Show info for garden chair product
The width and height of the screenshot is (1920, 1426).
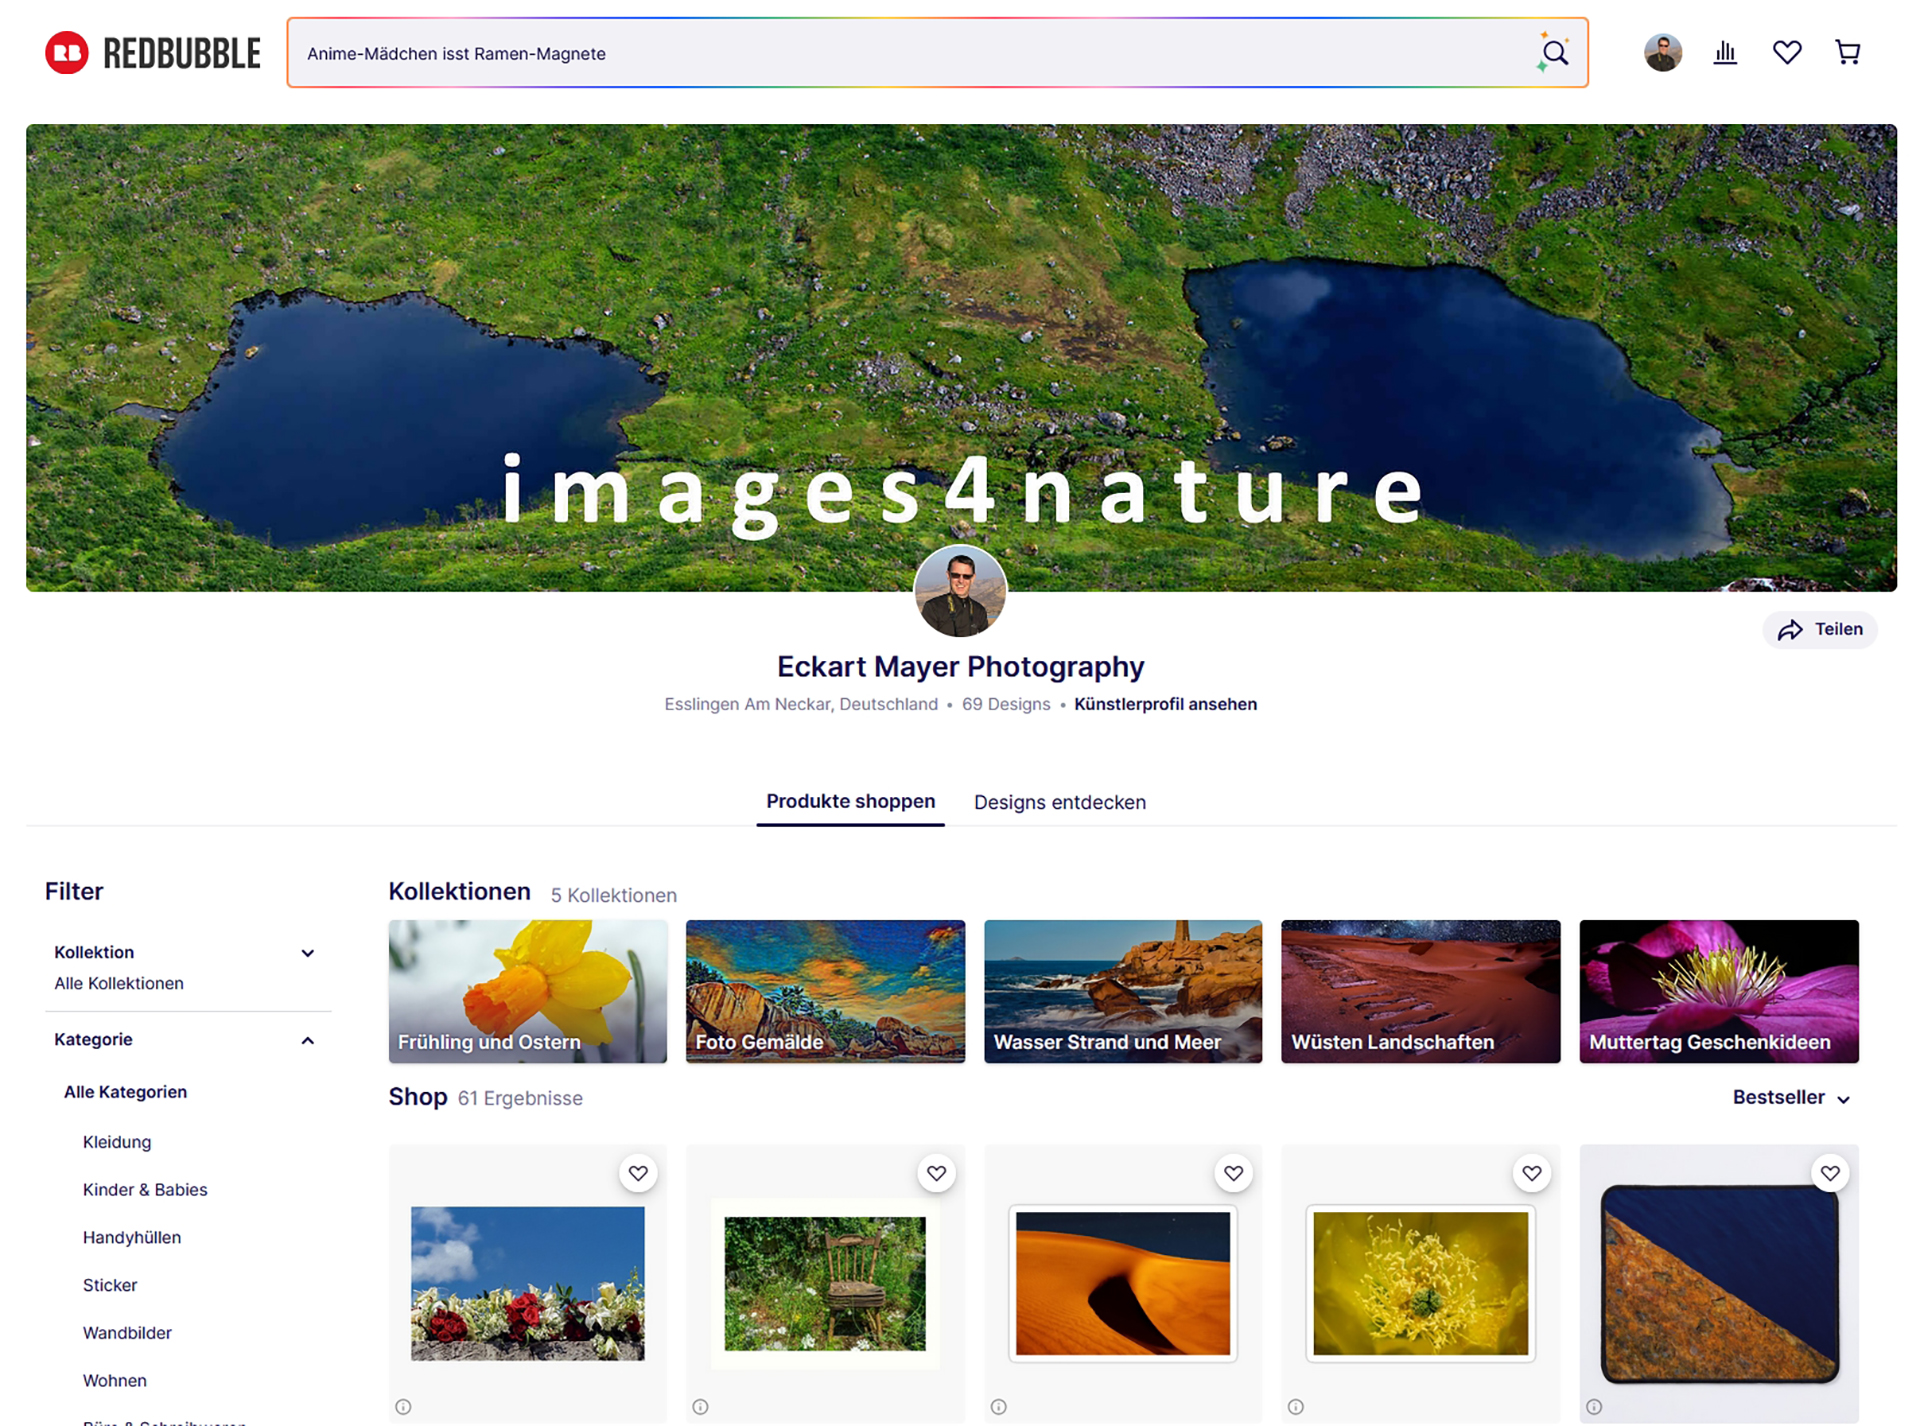tap(700, 1407)
